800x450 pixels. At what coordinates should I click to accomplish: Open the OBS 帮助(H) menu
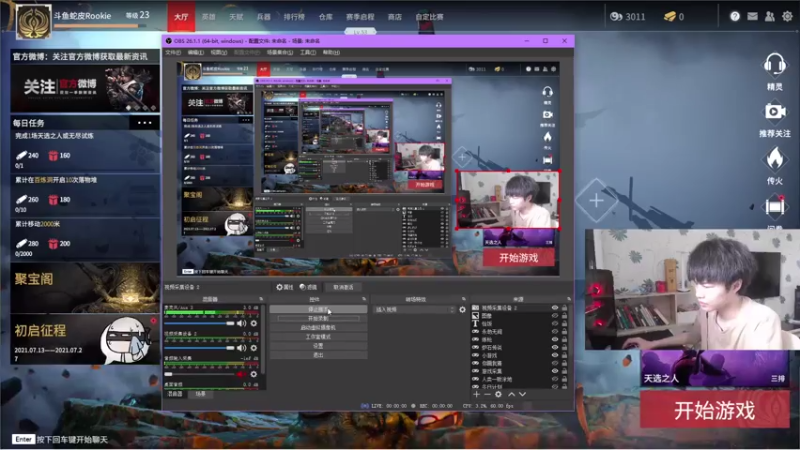pos(331,53)
